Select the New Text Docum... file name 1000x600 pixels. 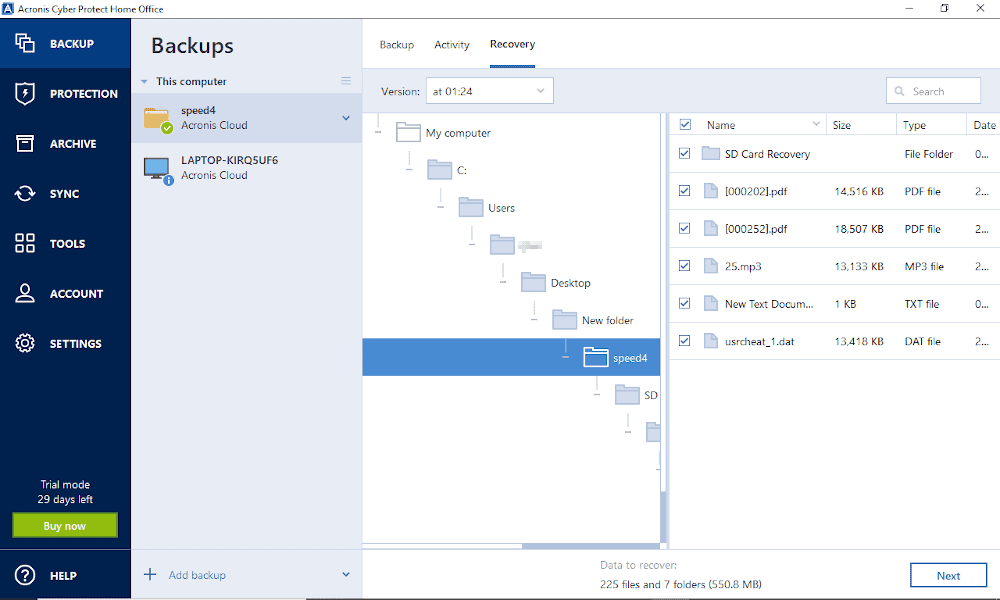(769, 304)
